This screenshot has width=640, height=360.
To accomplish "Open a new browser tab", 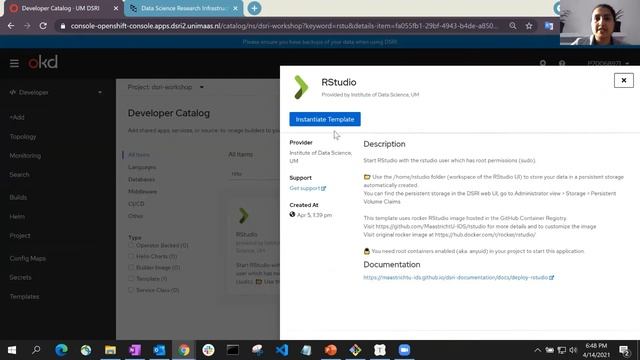I will click(254, 8).
